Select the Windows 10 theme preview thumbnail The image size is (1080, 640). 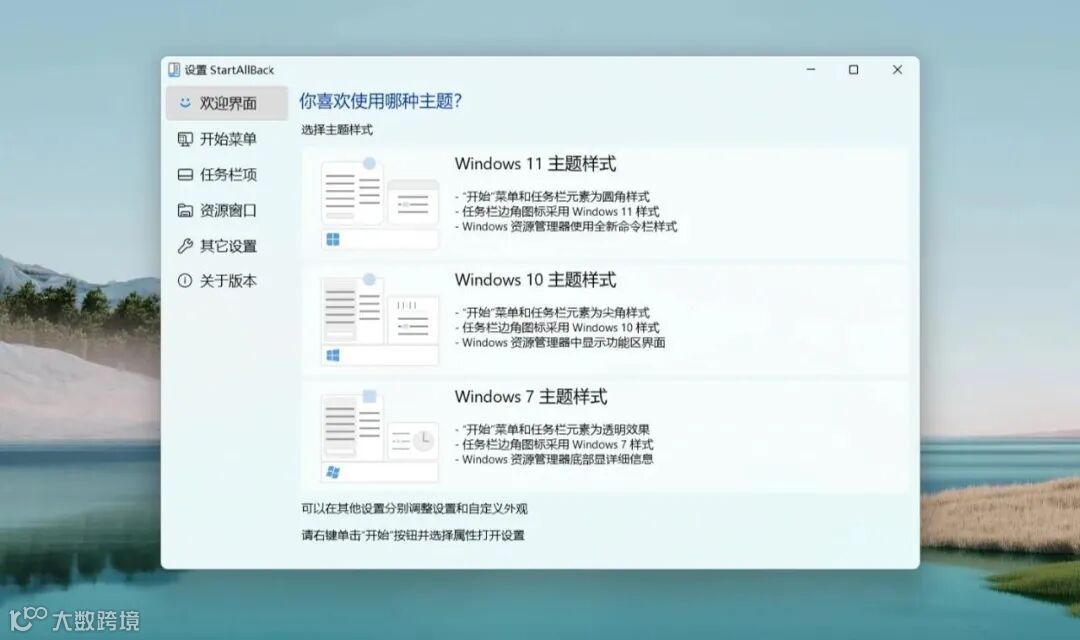pos(380,319)
